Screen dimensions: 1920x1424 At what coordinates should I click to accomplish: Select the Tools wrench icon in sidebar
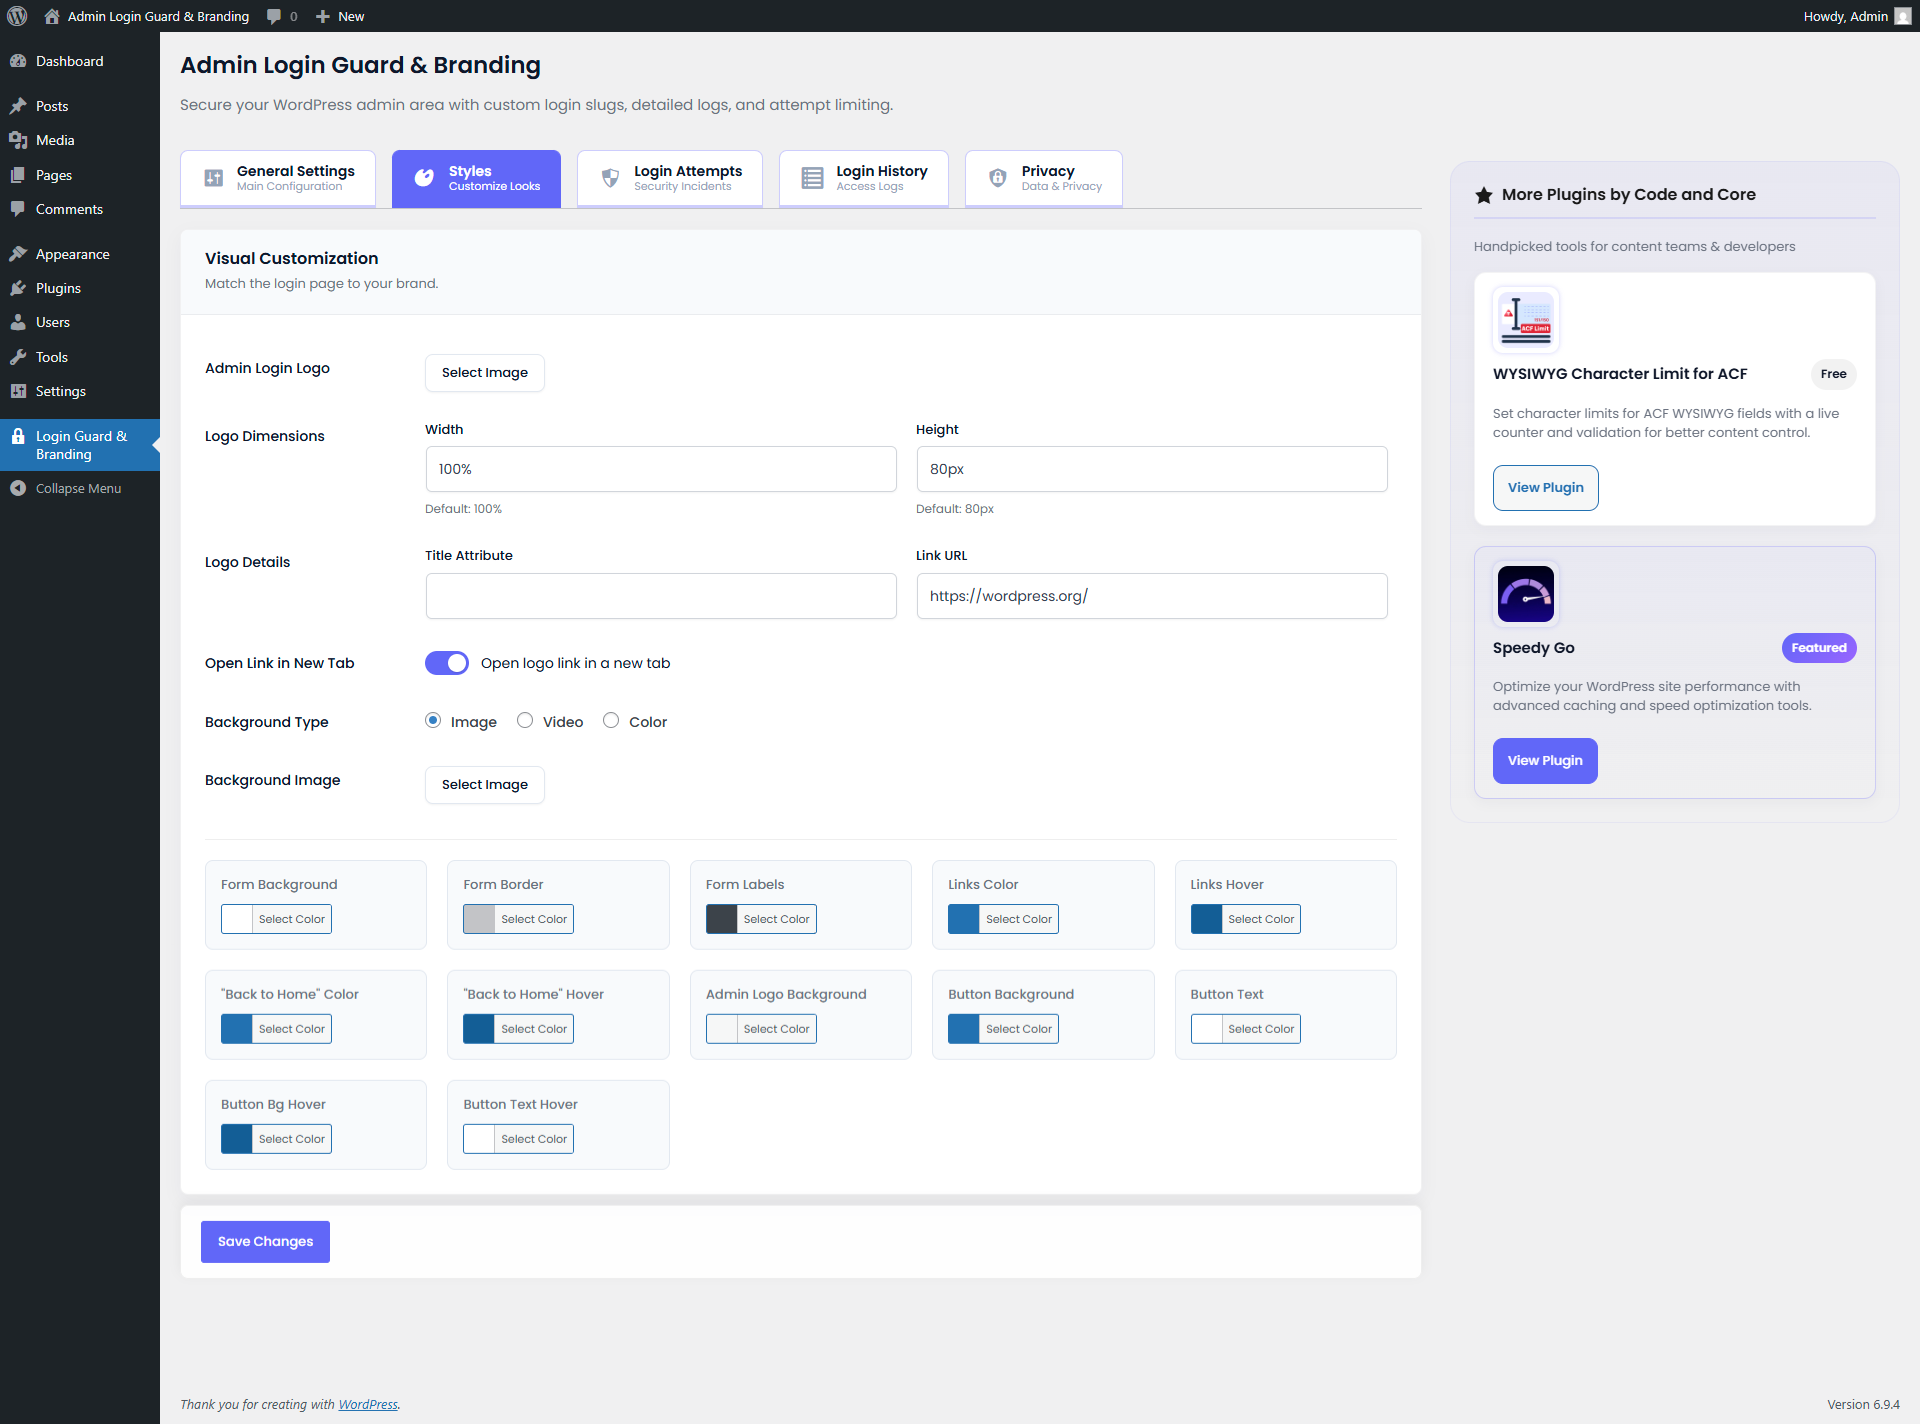click(x=19, y=357)
